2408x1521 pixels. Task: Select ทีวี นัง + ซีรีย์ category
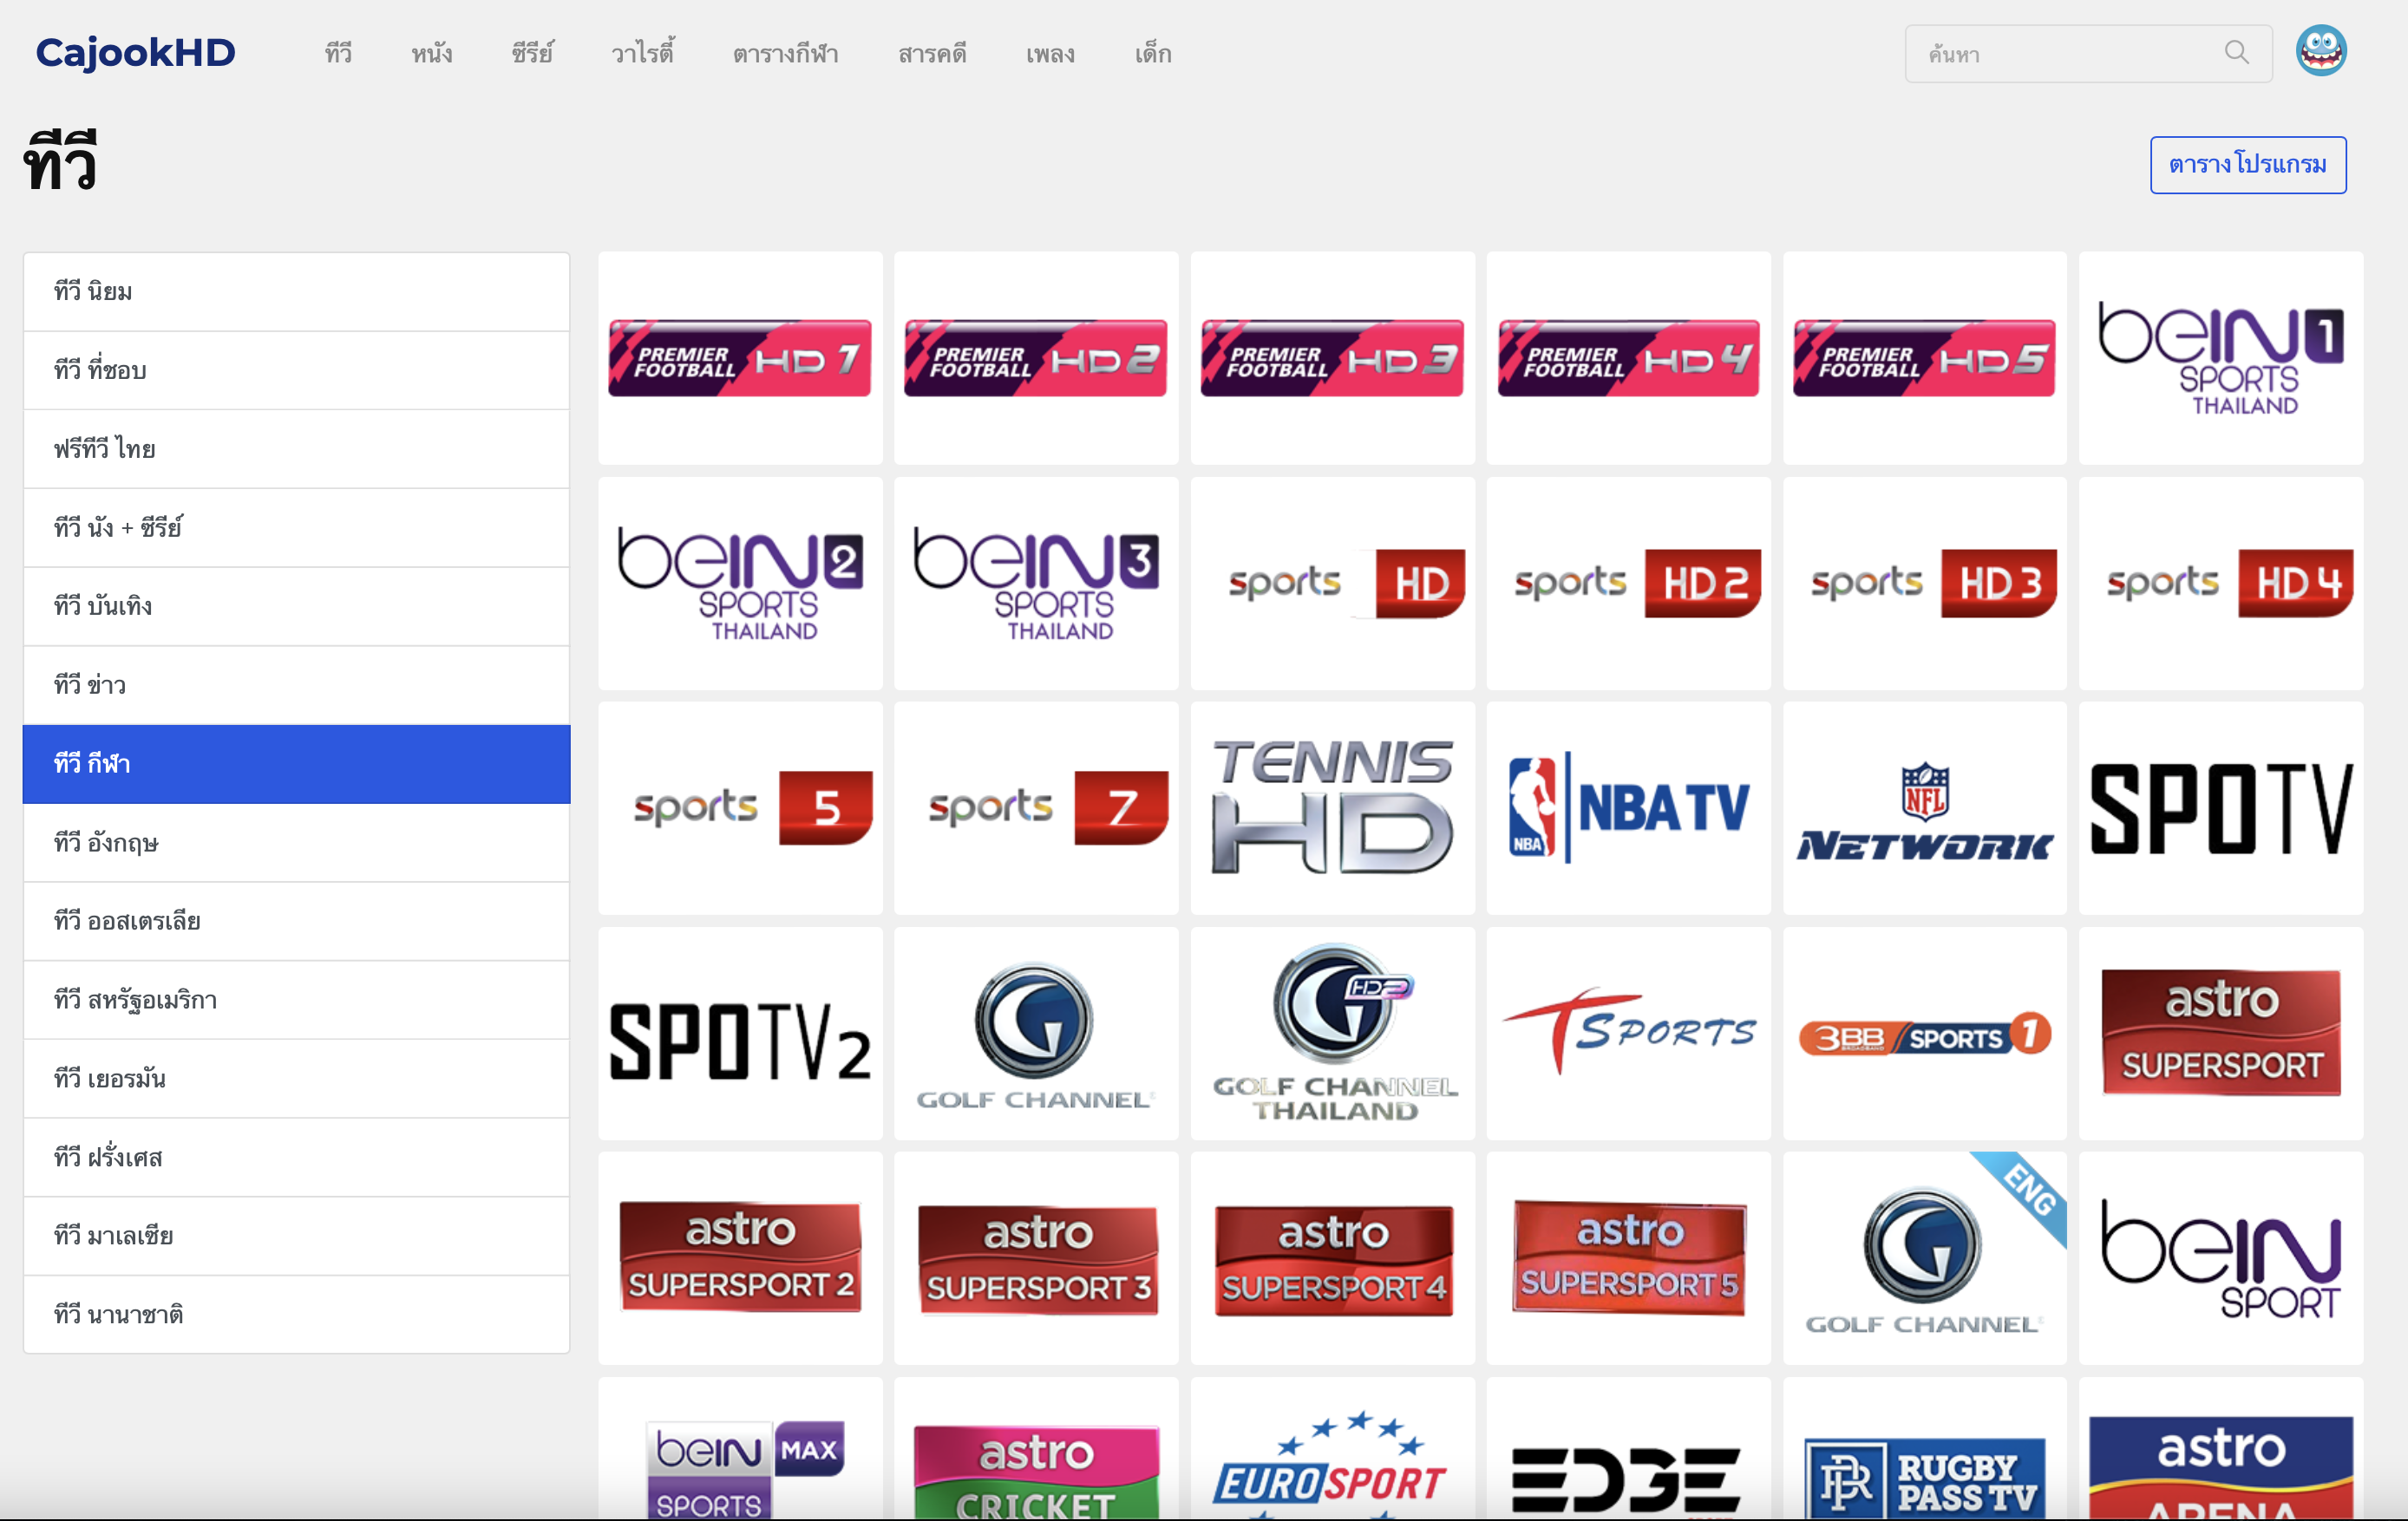click(296, 528)
